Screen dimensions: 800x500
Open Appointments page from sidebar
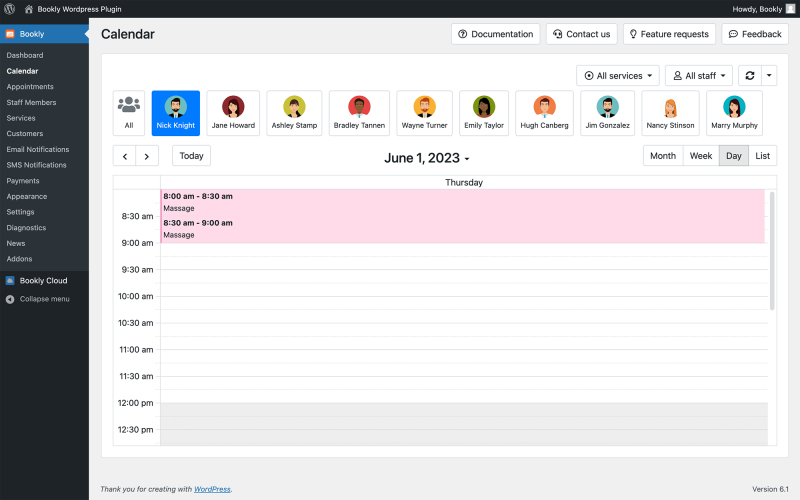tap(30, 87)
